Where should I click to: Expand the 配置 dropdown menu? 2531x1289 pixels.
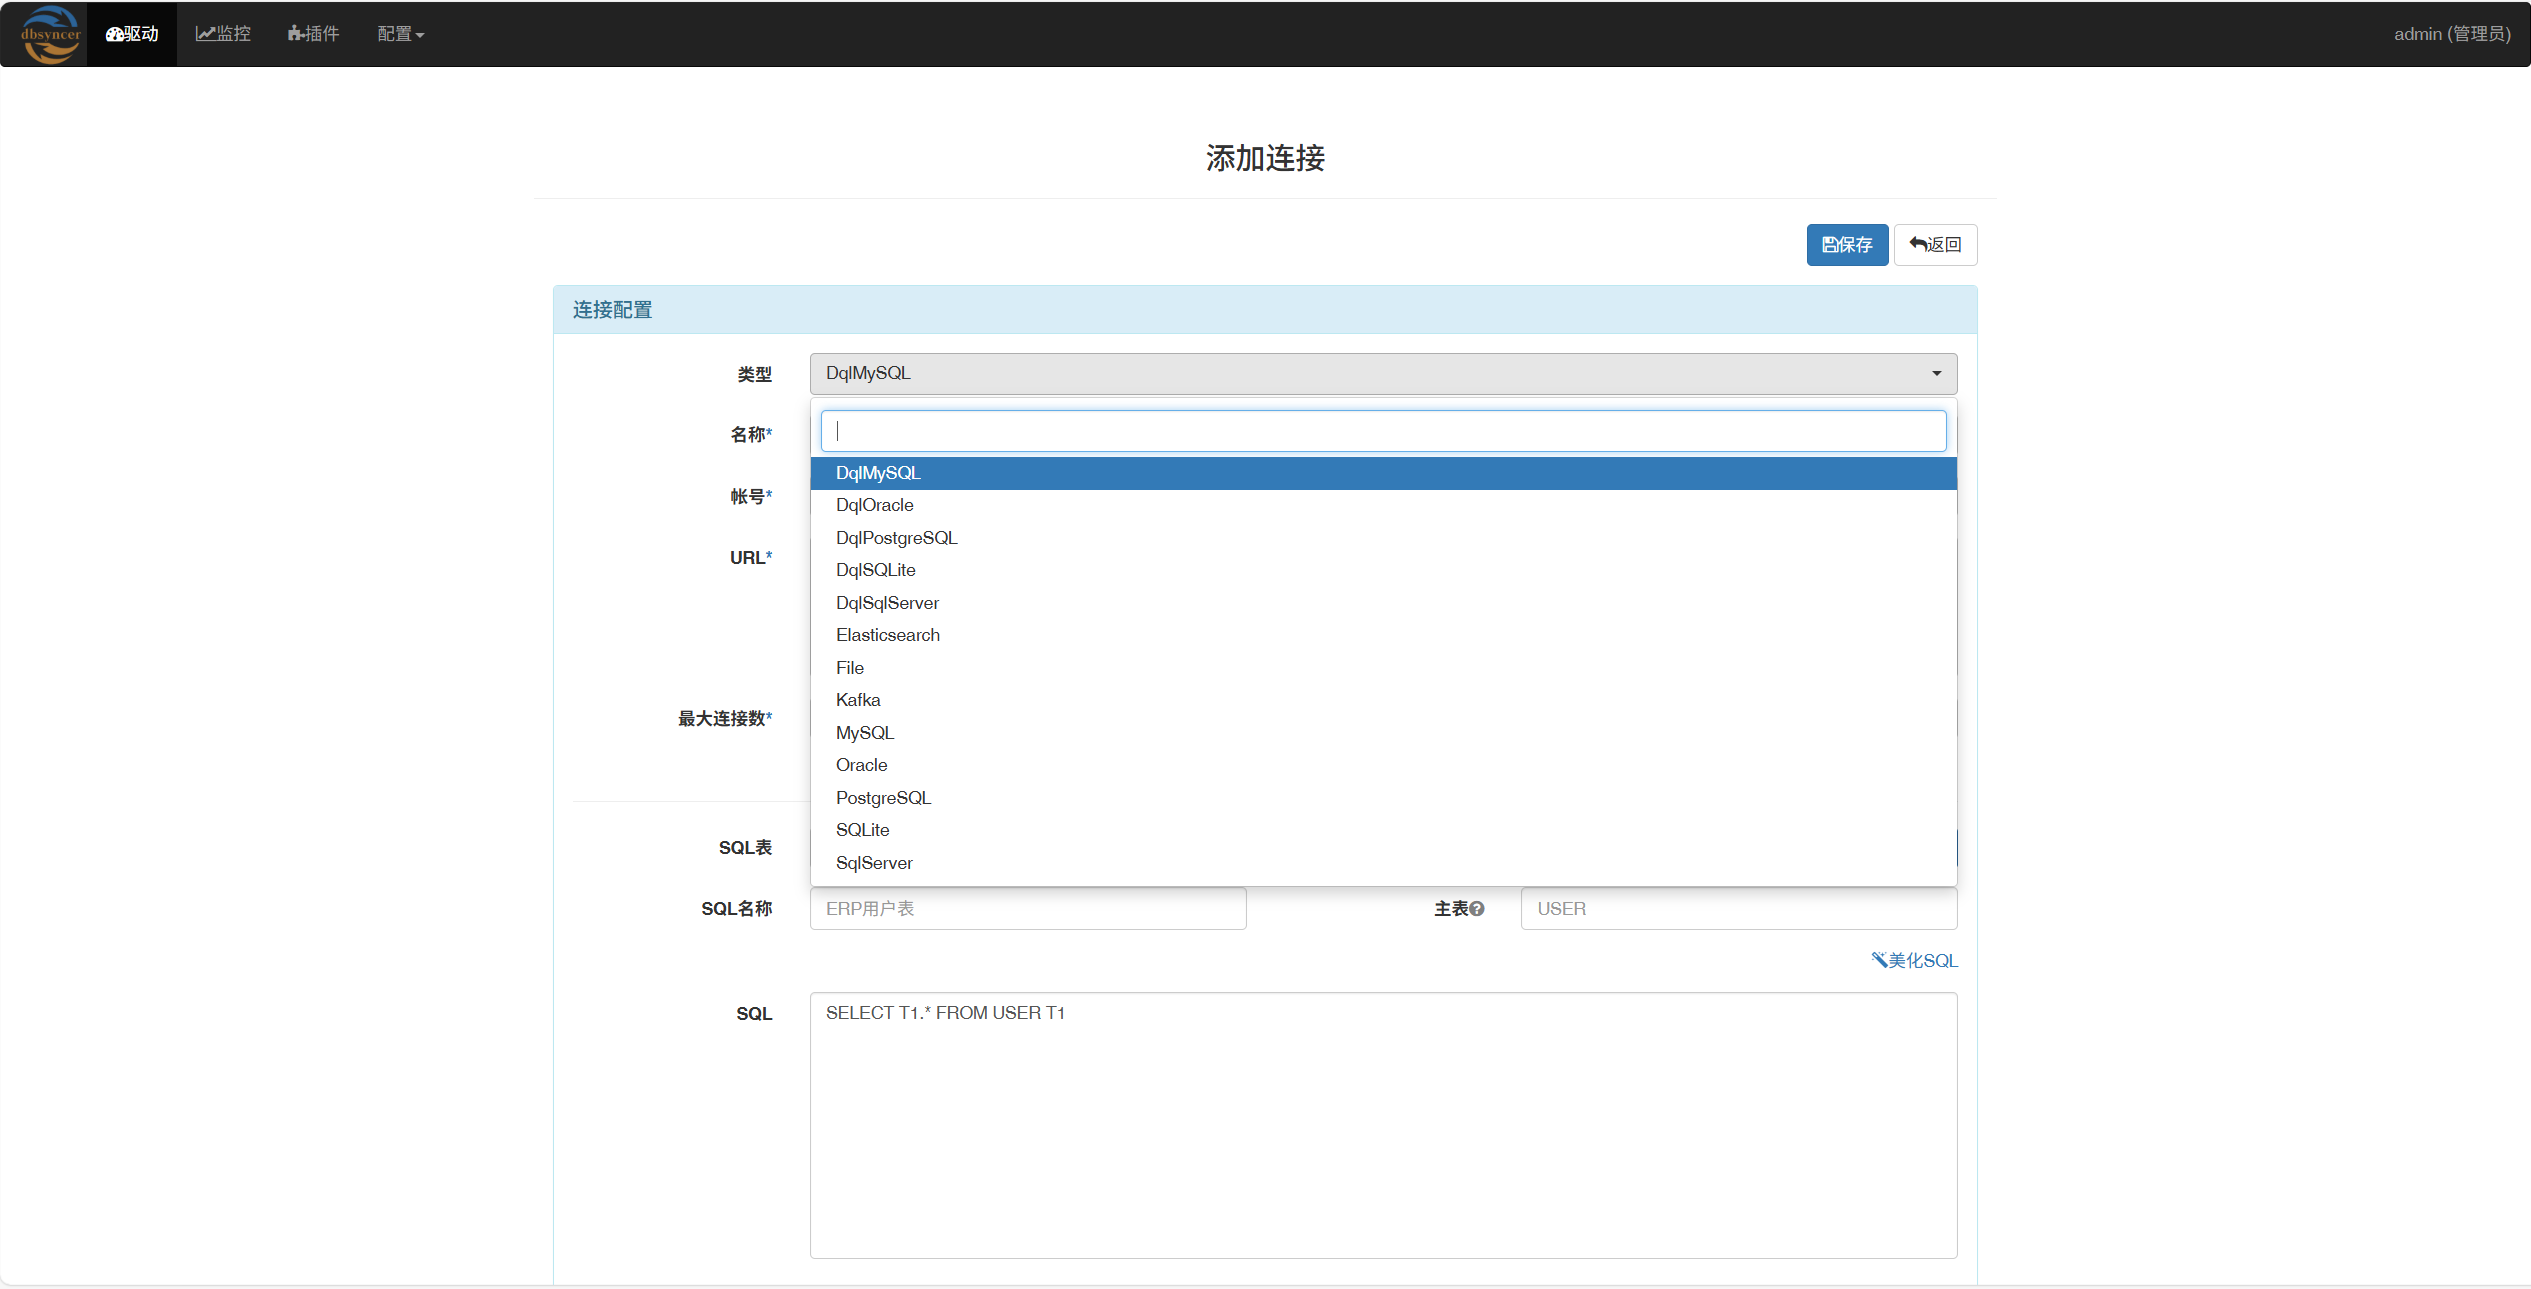(x=400, y=34)
